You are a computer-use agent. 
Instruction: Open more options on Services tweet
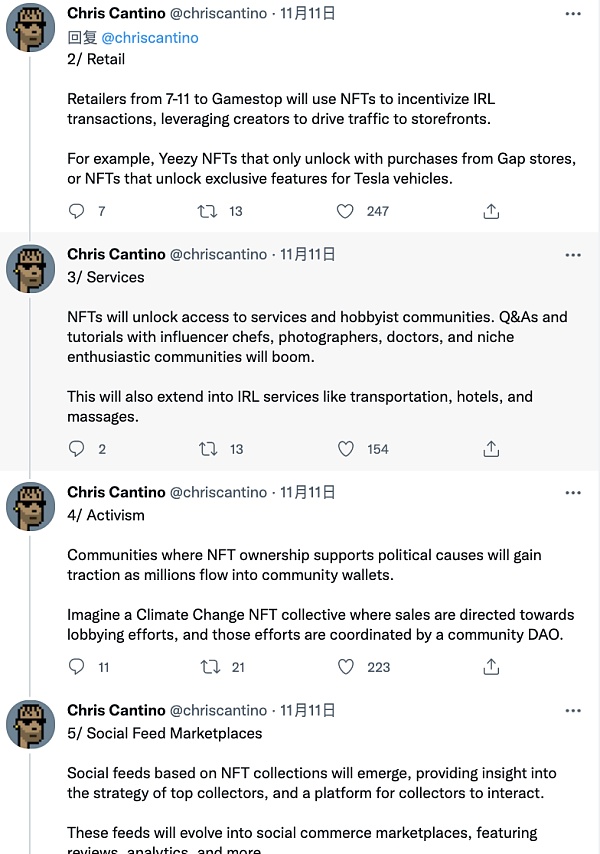pyautogui.click(x=573, y=255)
